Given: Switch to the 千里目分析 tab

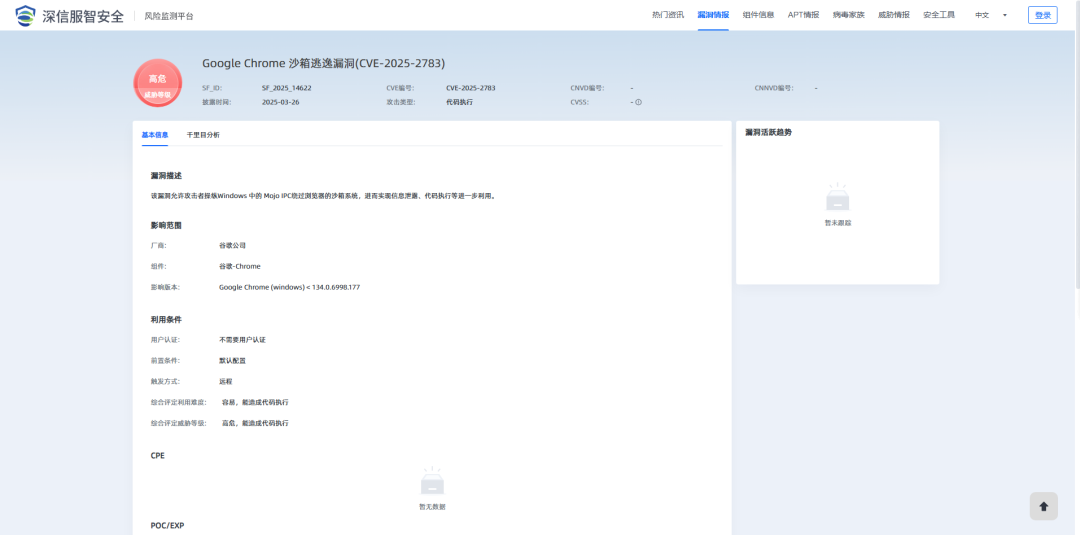Looking at the screenshot, I should point(202,135).
